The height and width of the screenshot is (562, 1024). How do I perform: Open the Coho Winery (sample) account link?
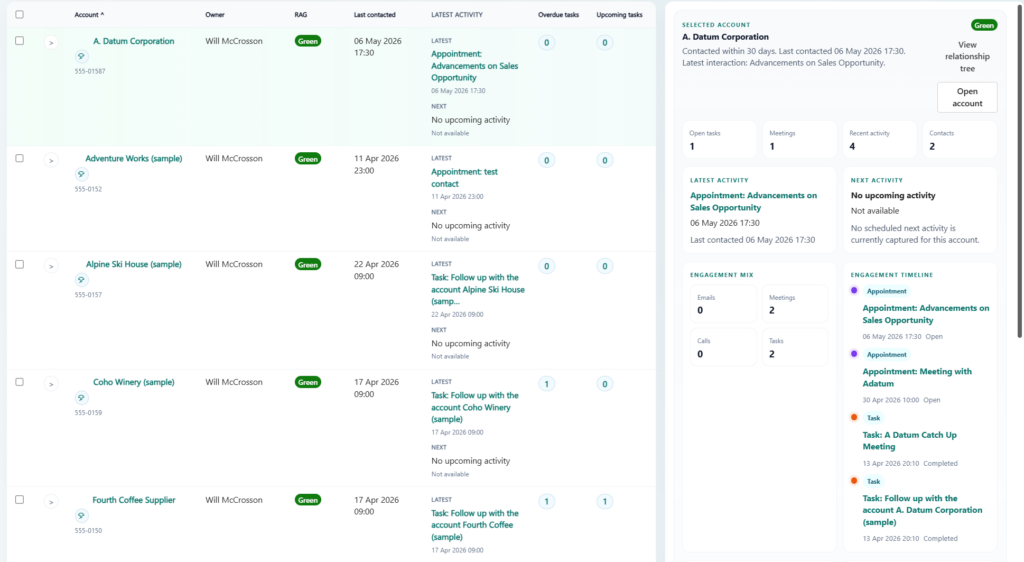pyautogui.click(x=133, y=382)
